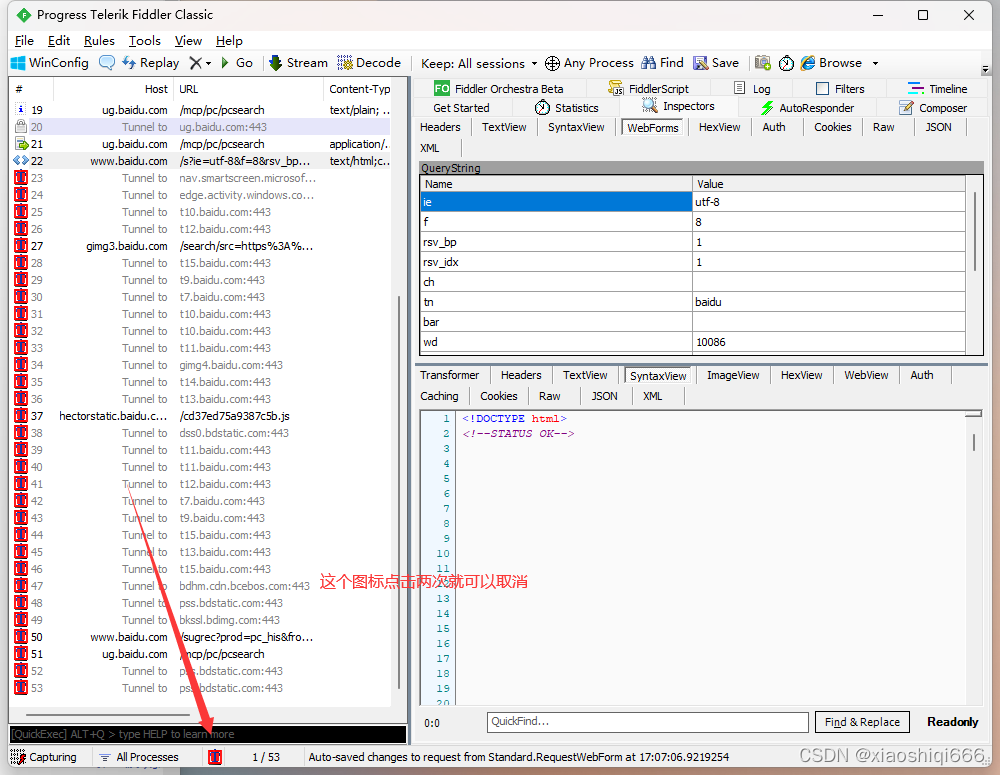
Task: Select session 19 ug.baidu.com row
Action: click(x=202, y=110)
